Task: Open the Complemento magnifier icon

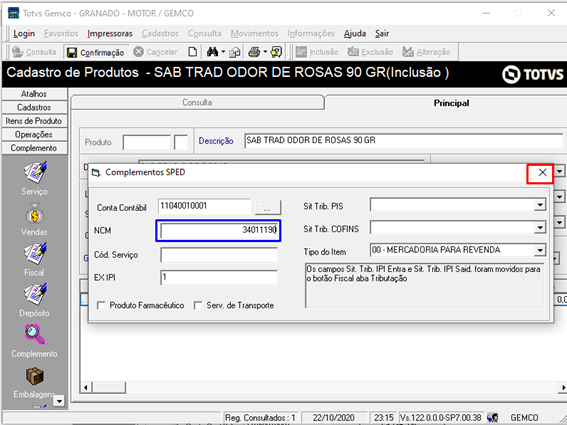Action: (x=35, y=335)
